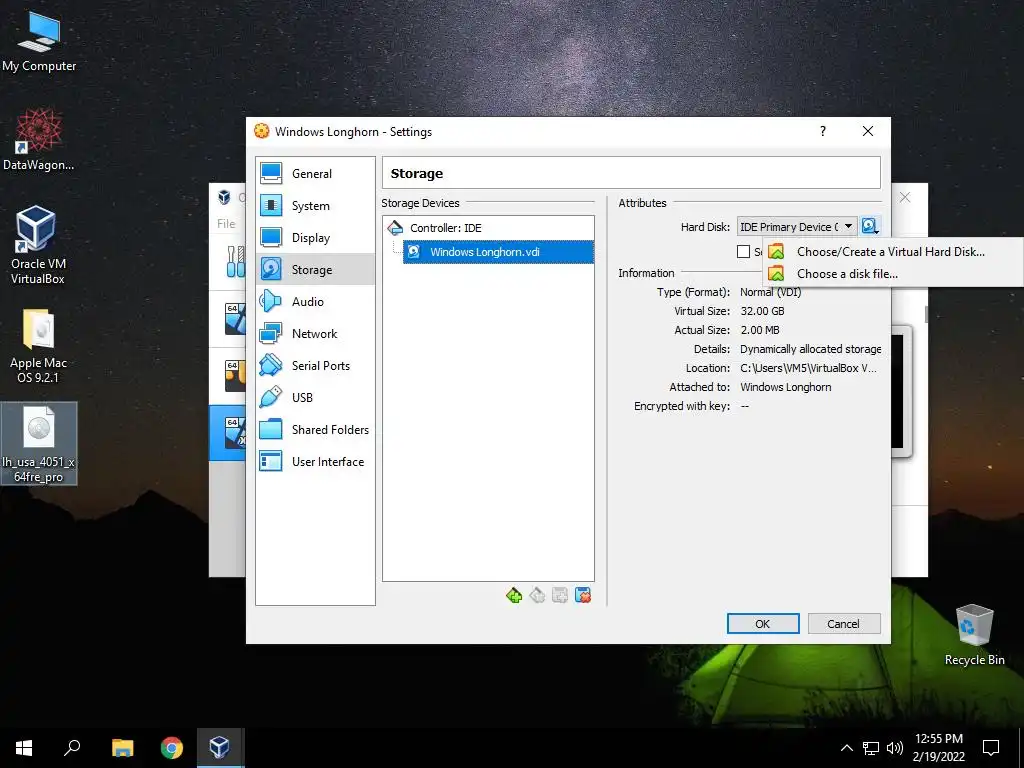
Task: Choose Choose/Create a Virtual Hard Disk...
Action: tap(892, 252)
